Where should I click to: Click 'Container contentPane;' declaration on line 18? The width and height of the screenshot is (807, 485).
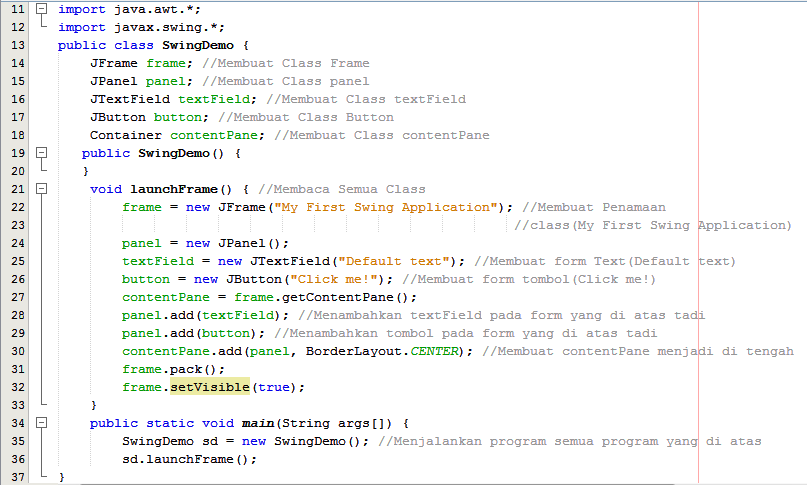(178, 135)
